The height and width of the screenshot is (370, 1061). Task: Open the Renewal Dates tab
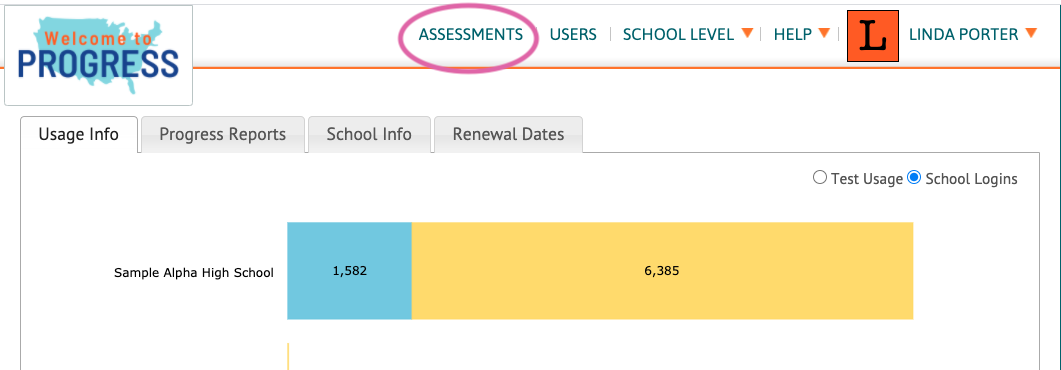pyautogui.click(x=508, y=135)
